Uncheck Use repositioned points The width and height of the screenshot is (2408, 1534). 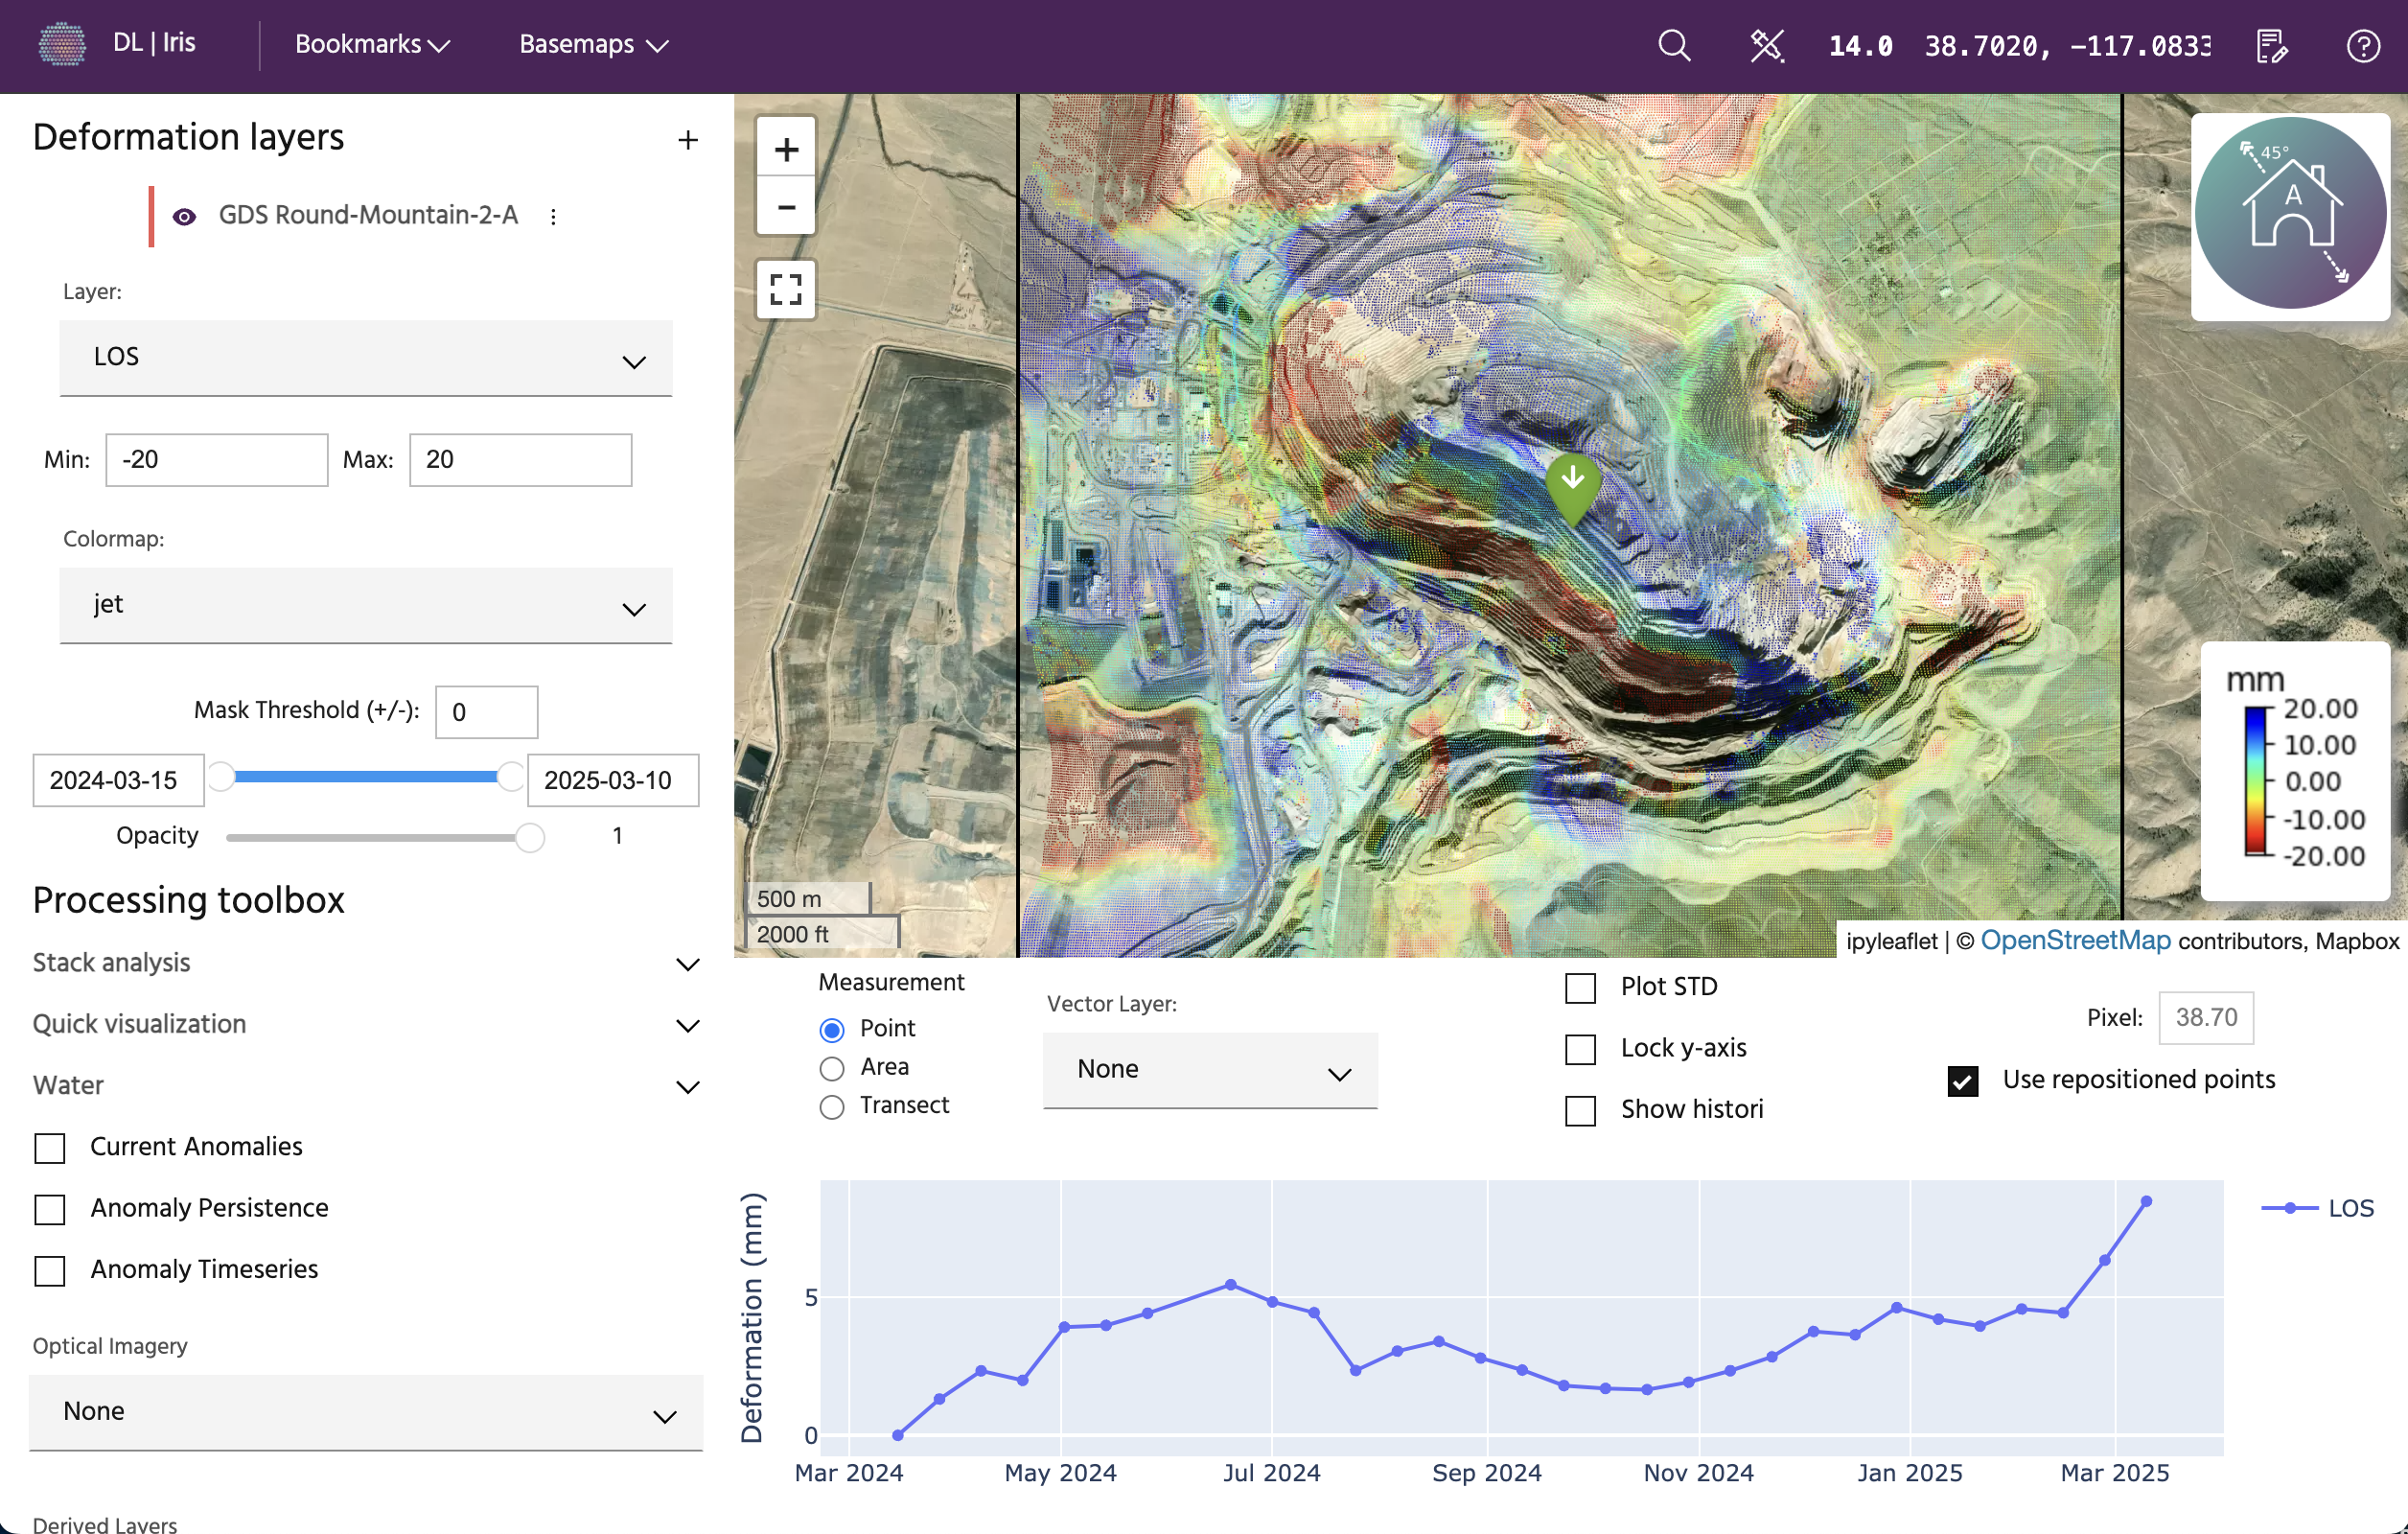[x=1962, y=1080]
